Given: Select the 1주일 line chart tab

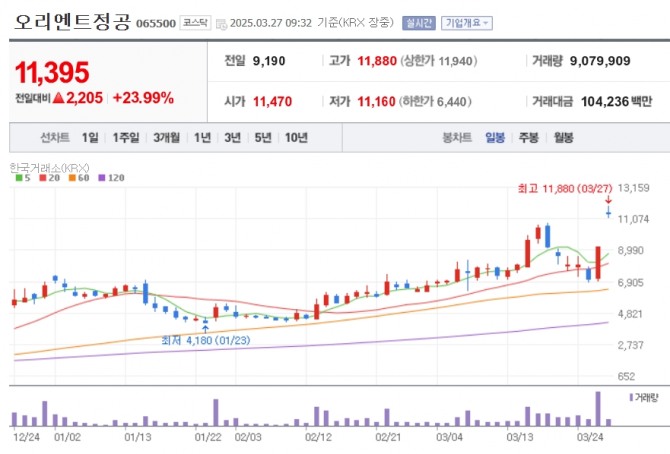Looking at the screenshot, I should [x=126, y=138].
